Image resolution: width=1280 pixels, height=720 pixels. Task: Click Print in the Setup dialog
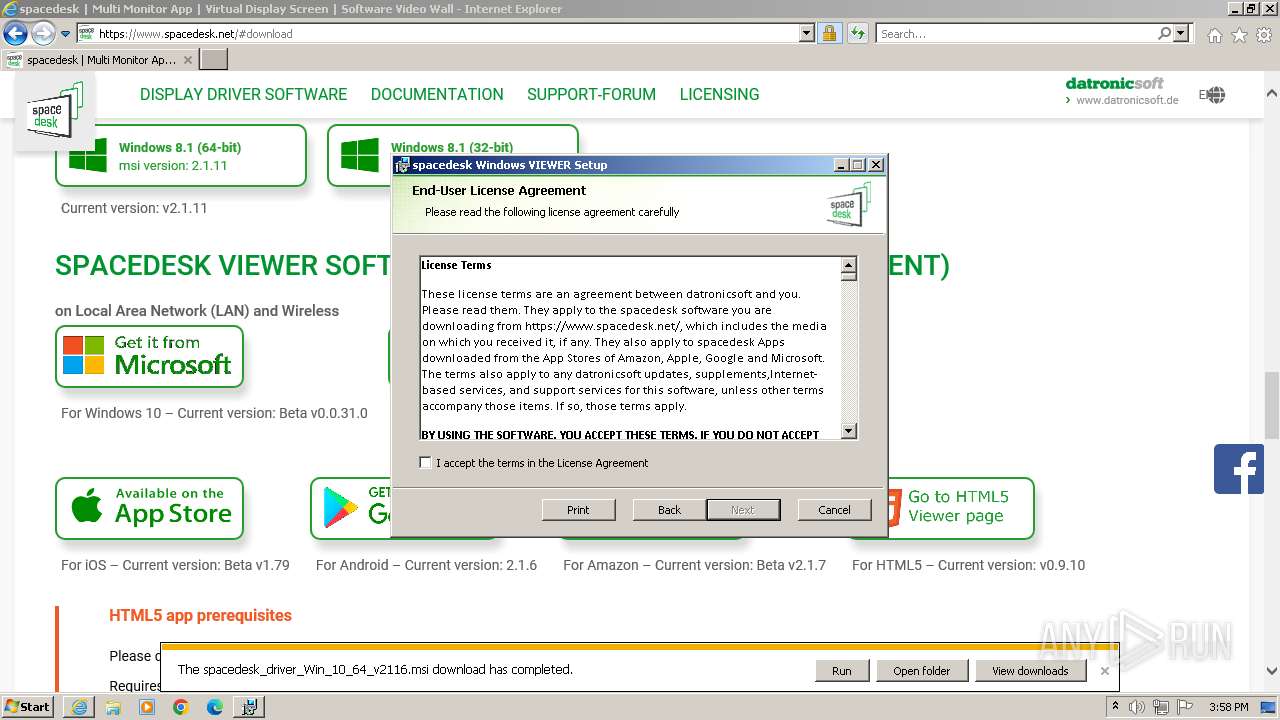pos(578,510)
